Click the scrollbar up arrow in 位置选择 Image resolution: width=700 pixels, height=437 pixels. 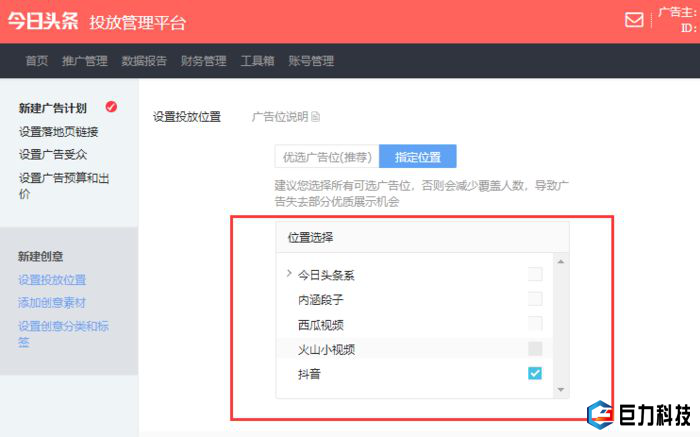pos(561,262)
